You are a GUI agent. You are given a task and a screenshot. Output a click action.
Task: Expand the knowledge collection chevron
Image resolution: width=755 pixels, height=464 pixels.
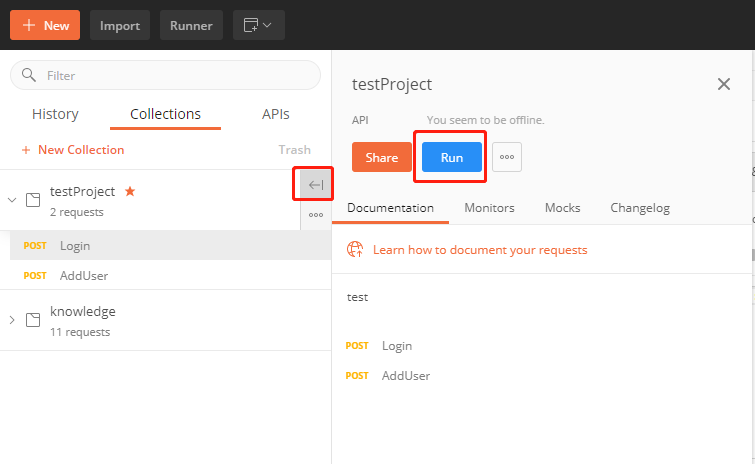tap(12, 320)
